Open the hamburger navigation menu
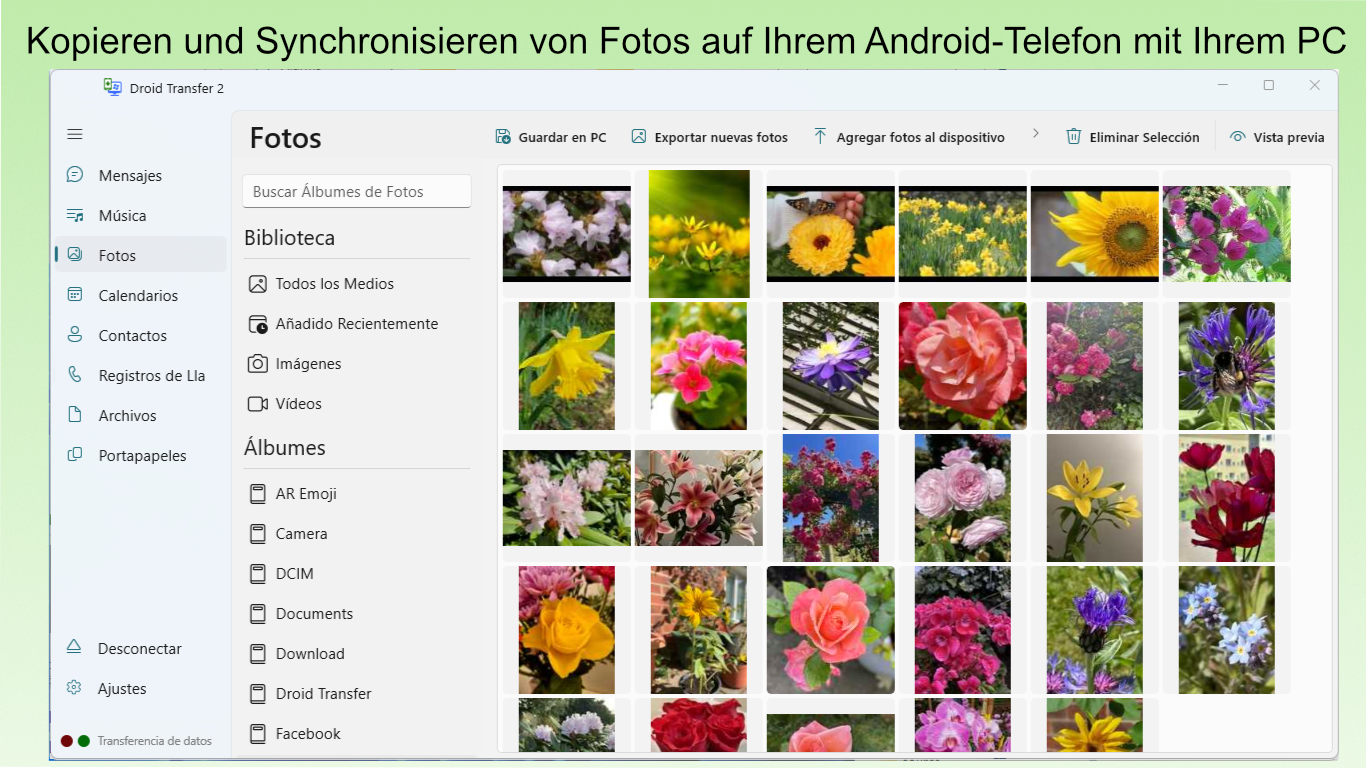The width and height of the screenshot is (1366, 768). pos(75,134)
